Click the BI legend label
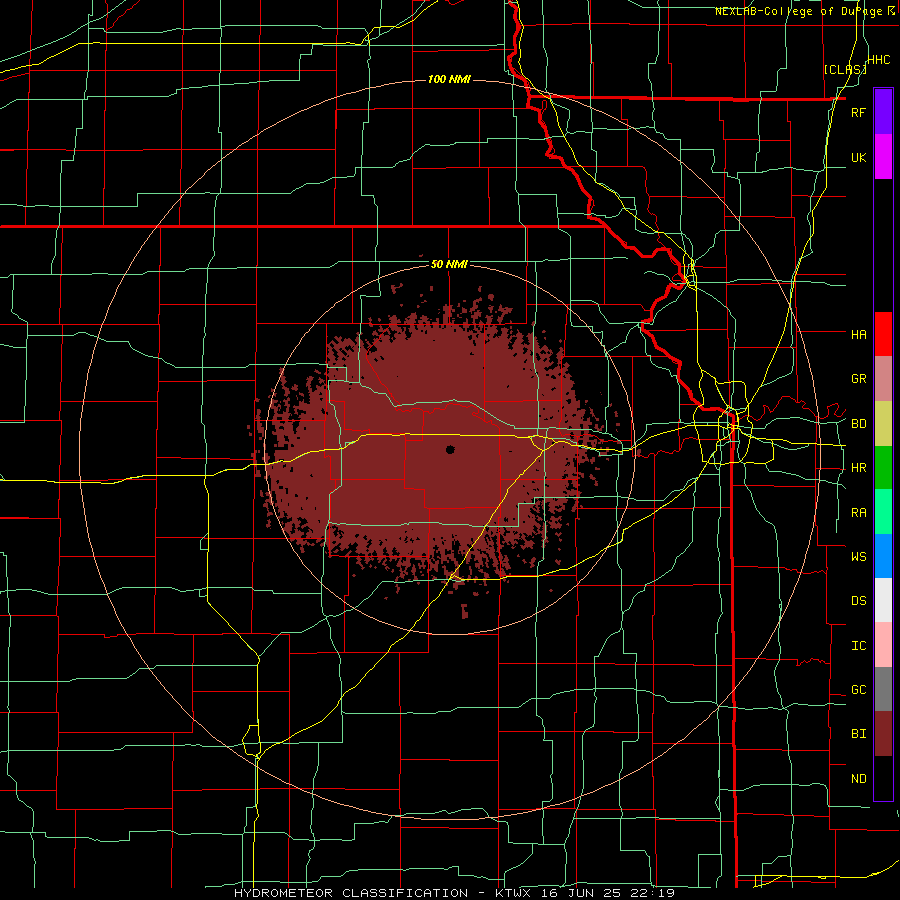This screenshot has height=900, width=900. click(x=858, y=734)
